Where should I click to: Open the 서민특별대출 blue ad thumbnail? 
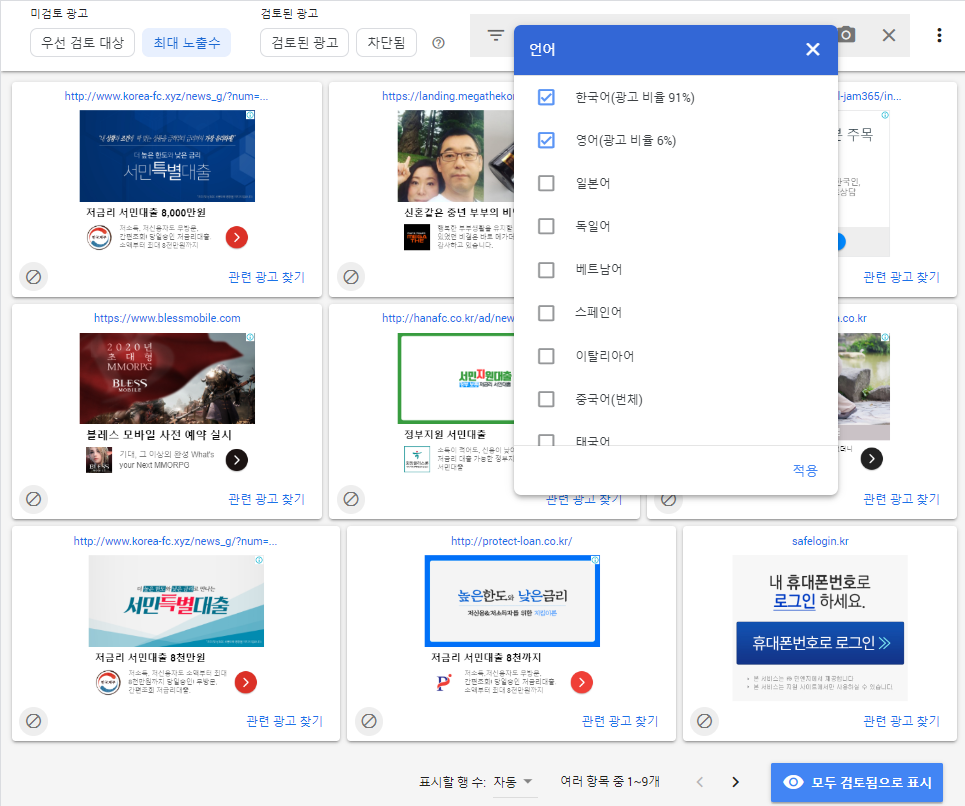[x=167, y=156]
